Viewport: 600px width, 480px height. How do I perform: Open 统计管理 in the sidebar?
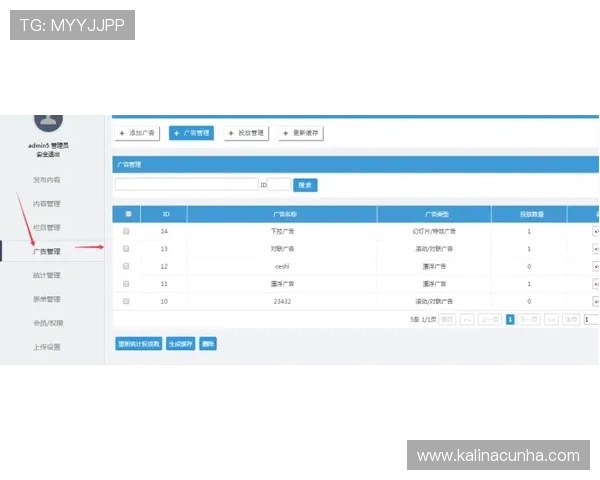pos(46,275)
